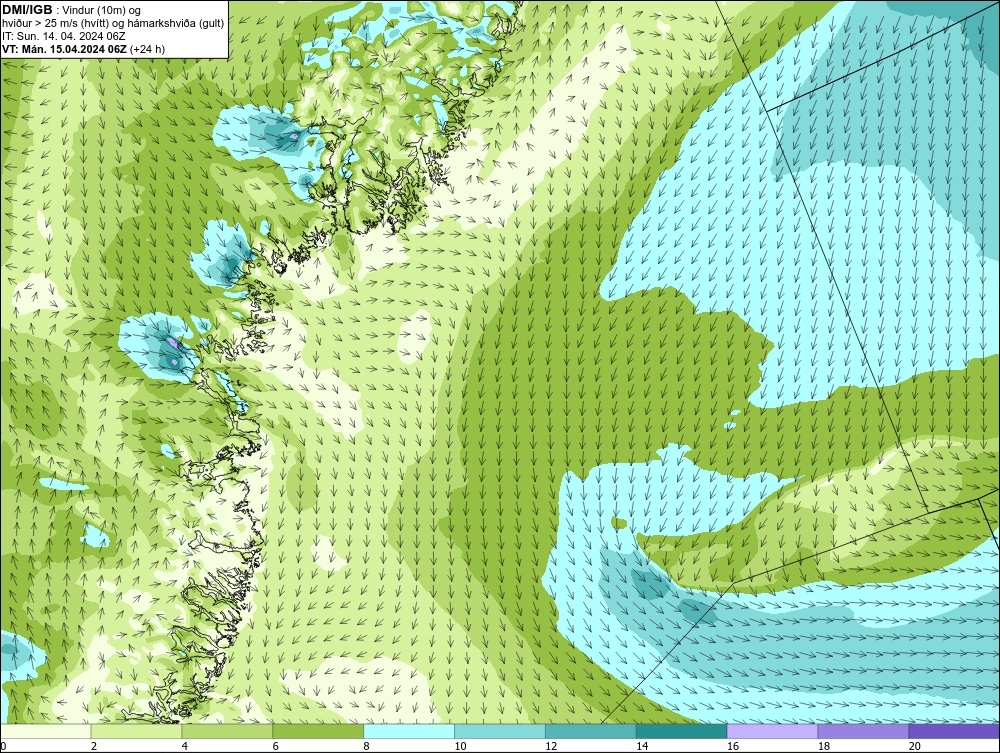Click the "0" label on the wind scale
Screen dimensions: 1000x753
[3, 746]
